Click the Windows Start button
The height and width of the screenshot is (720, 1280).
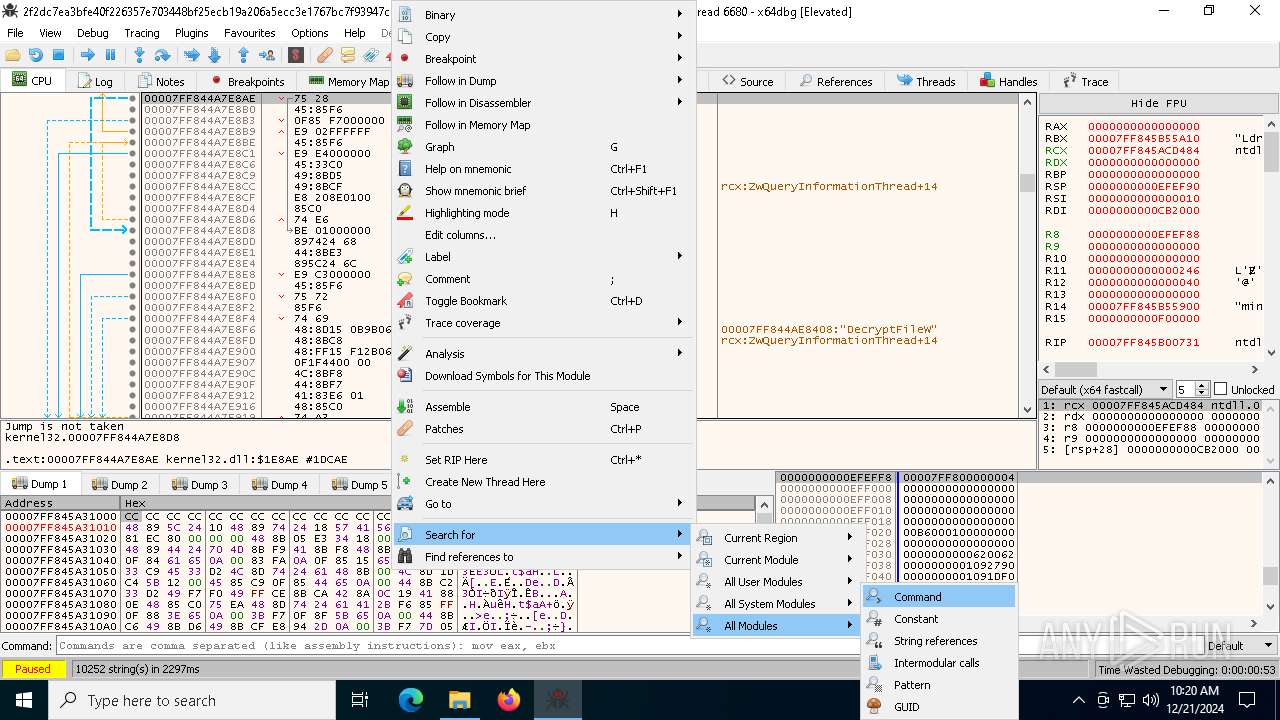tap(24, 700)
